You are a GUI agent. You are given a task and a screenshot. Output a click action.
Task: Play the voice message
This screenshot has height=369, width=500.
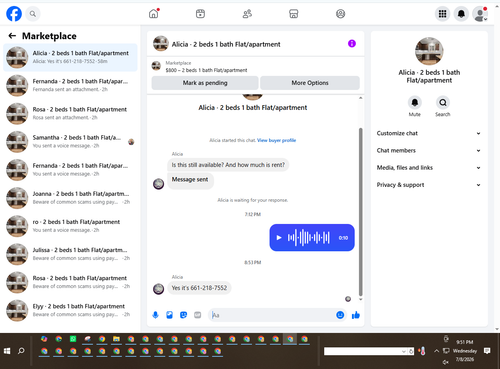(279, 238)
